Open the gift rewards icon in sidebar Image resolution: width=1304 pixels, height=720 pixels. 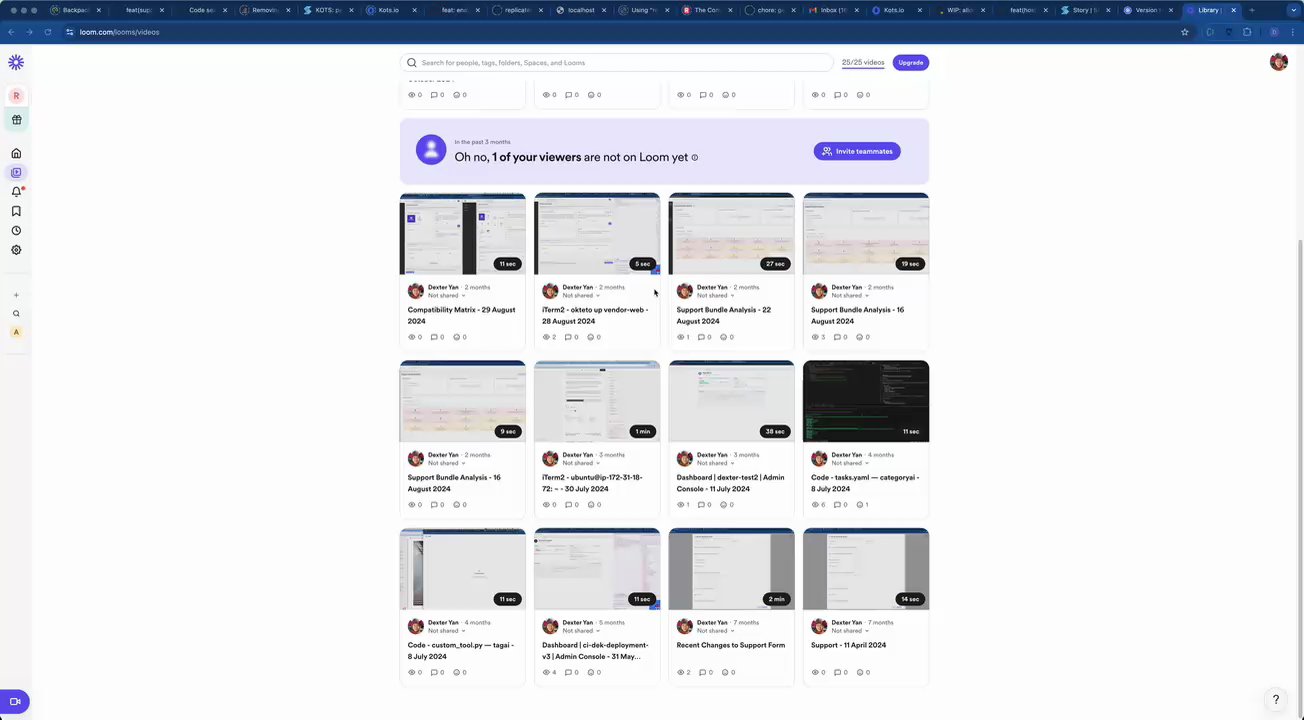click(16, 120)
